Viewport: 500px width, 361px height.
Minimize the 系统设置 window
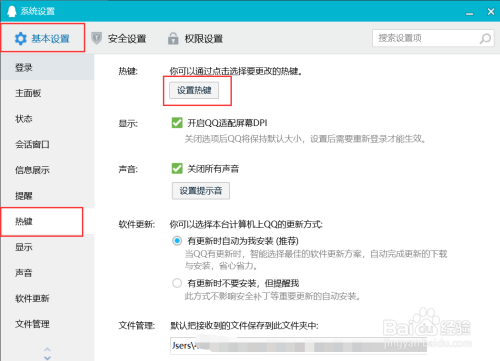pos(470,13)
